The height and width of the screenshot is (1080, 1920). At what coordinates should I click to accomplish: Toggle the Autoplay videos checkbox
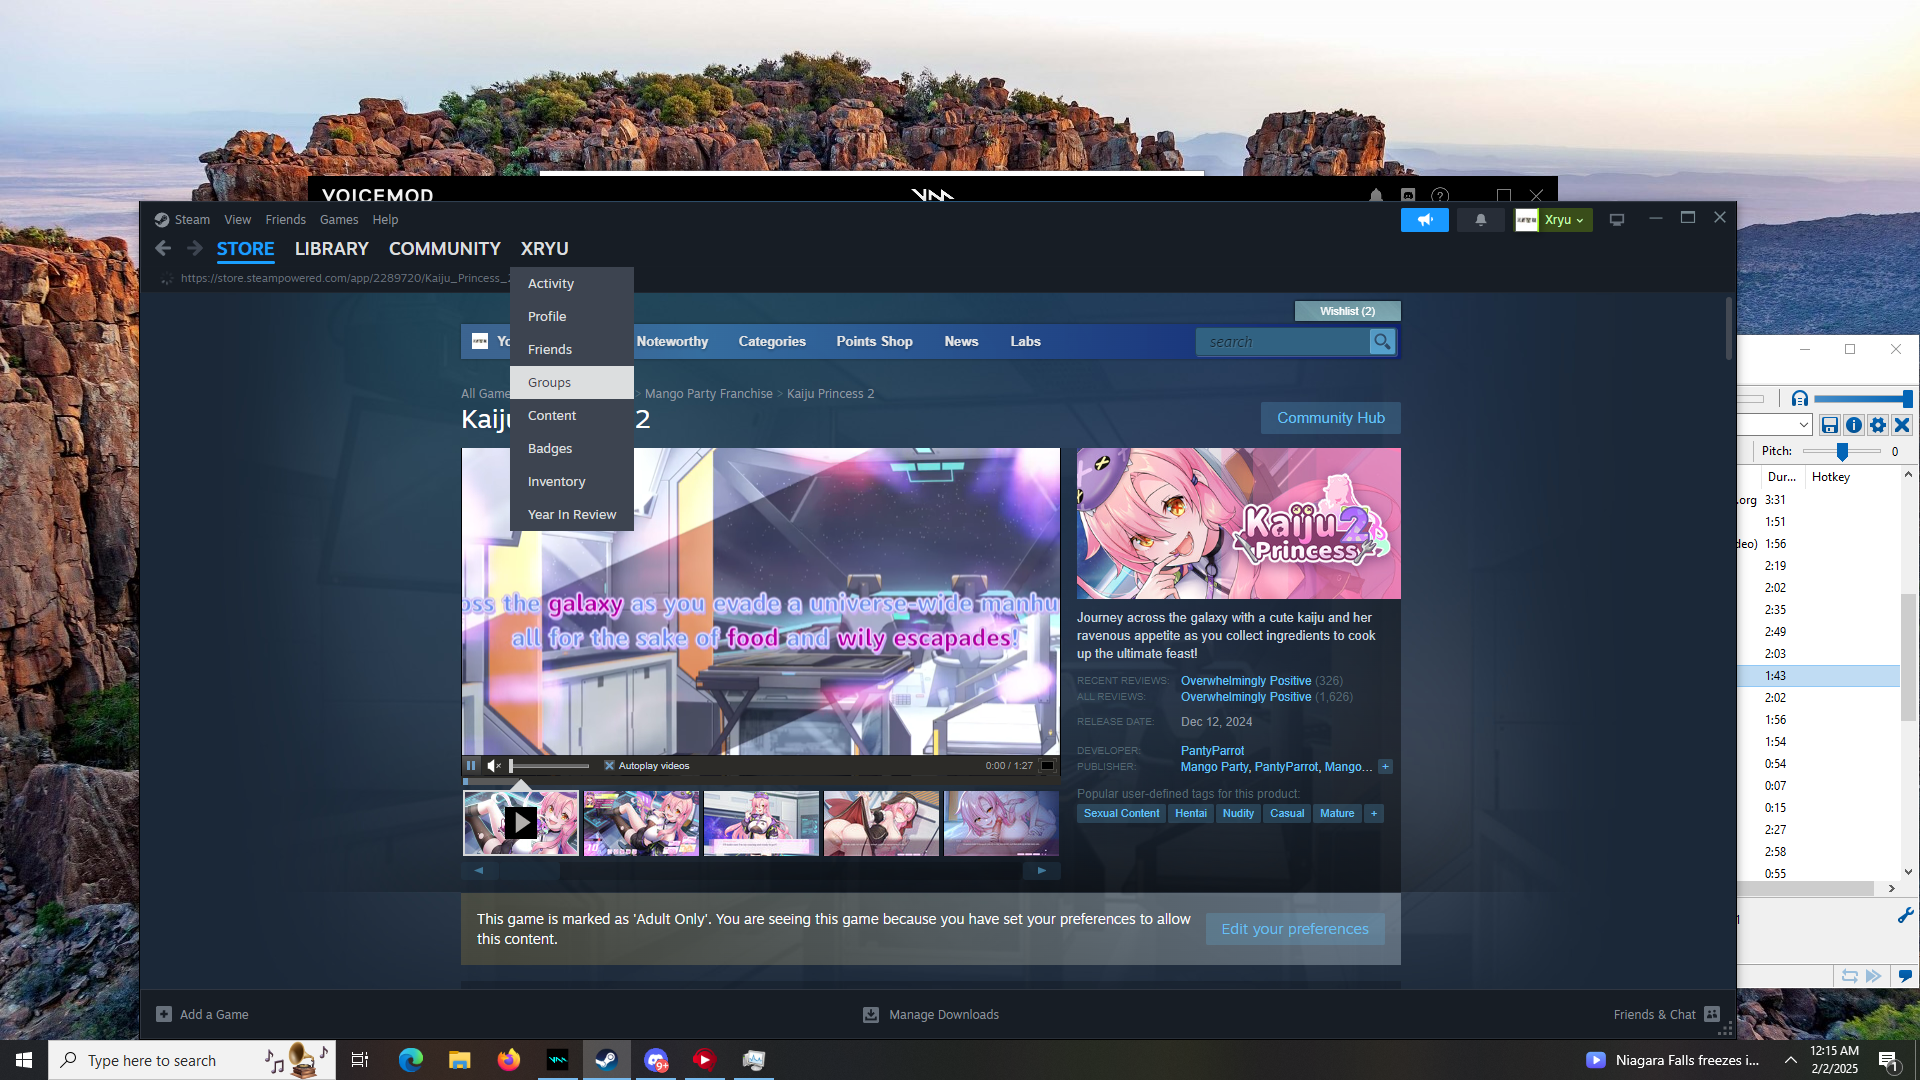coord(609,766)
